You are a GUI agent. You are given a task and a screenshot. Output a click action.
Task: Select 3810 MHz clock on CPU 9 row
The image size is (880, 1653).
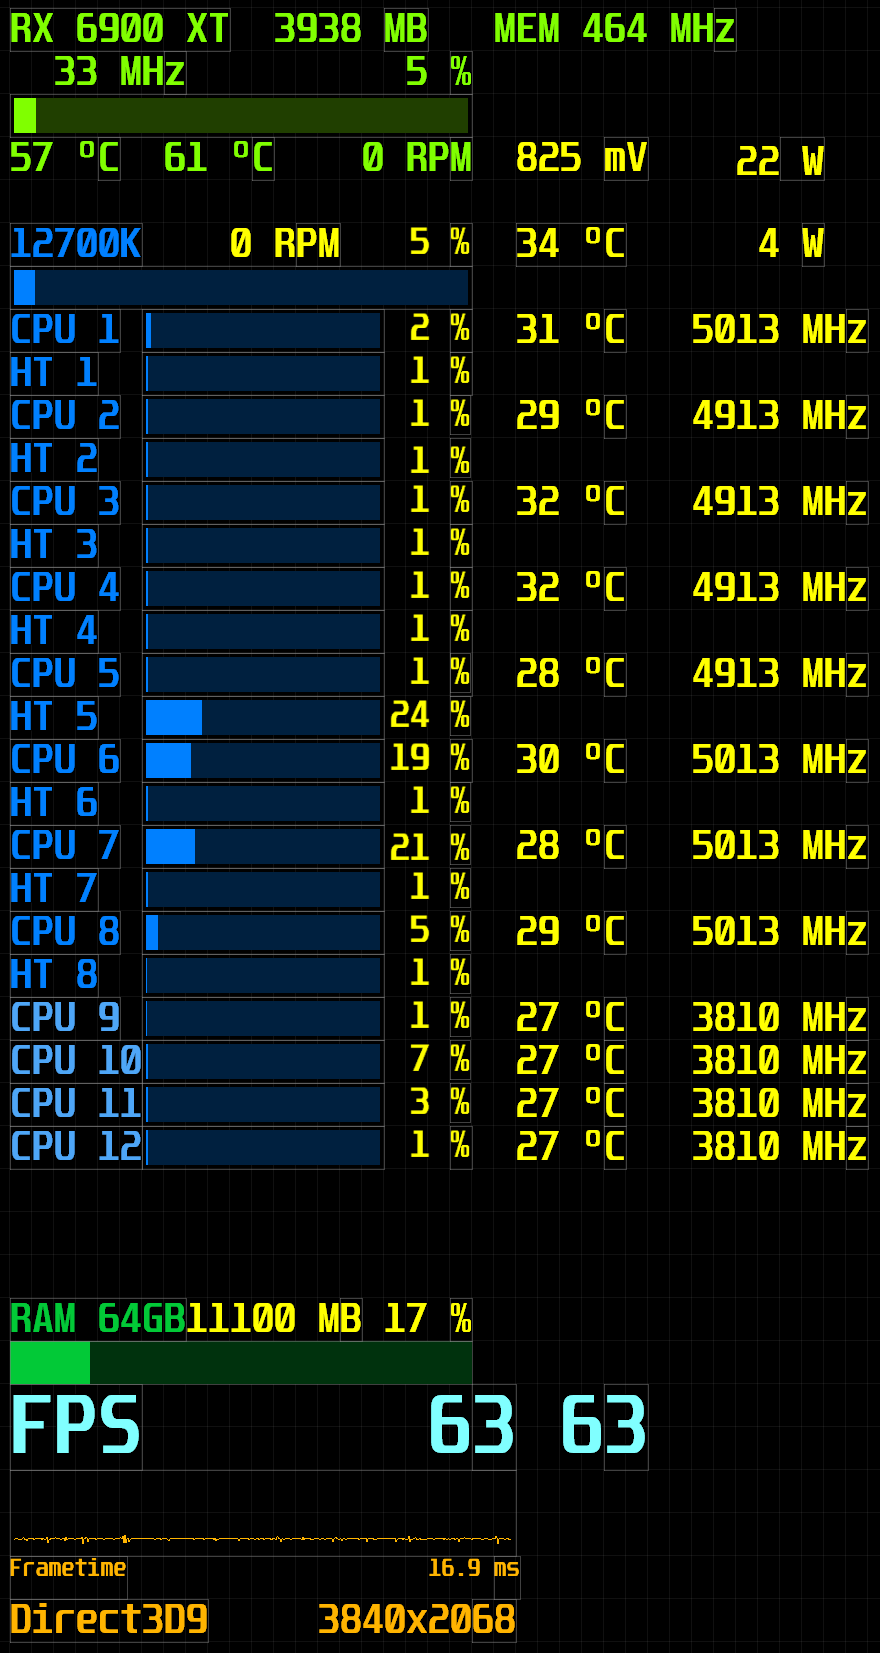[780, 1018]
